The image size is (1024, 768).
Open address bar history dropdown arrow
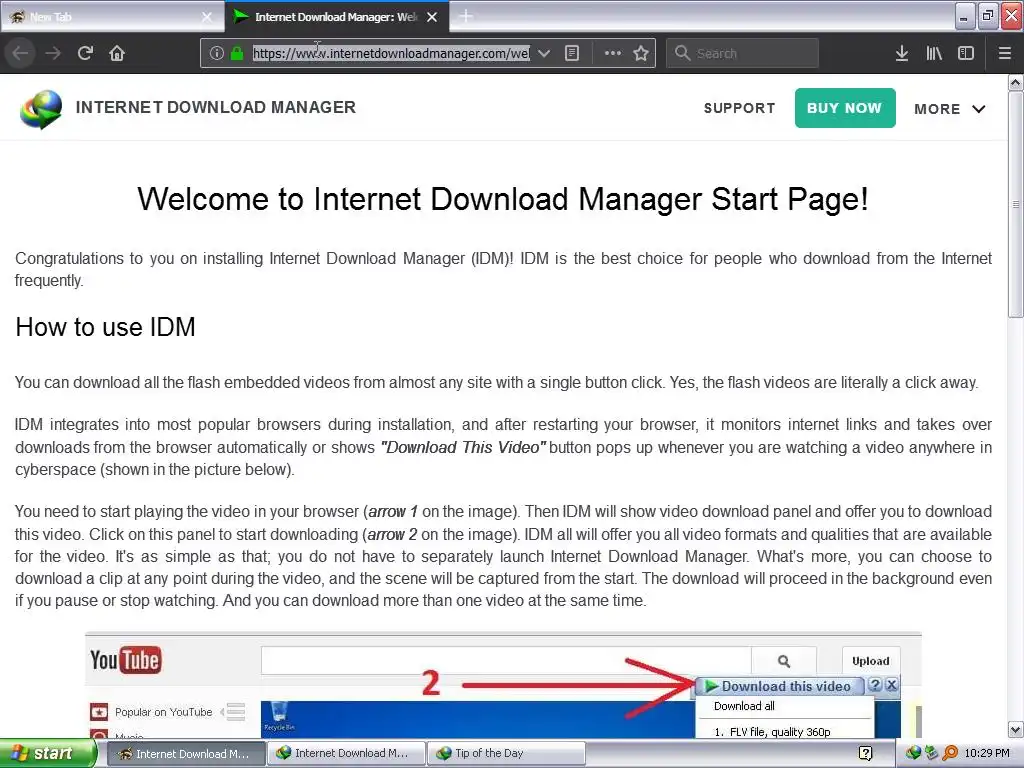(543, 54)
